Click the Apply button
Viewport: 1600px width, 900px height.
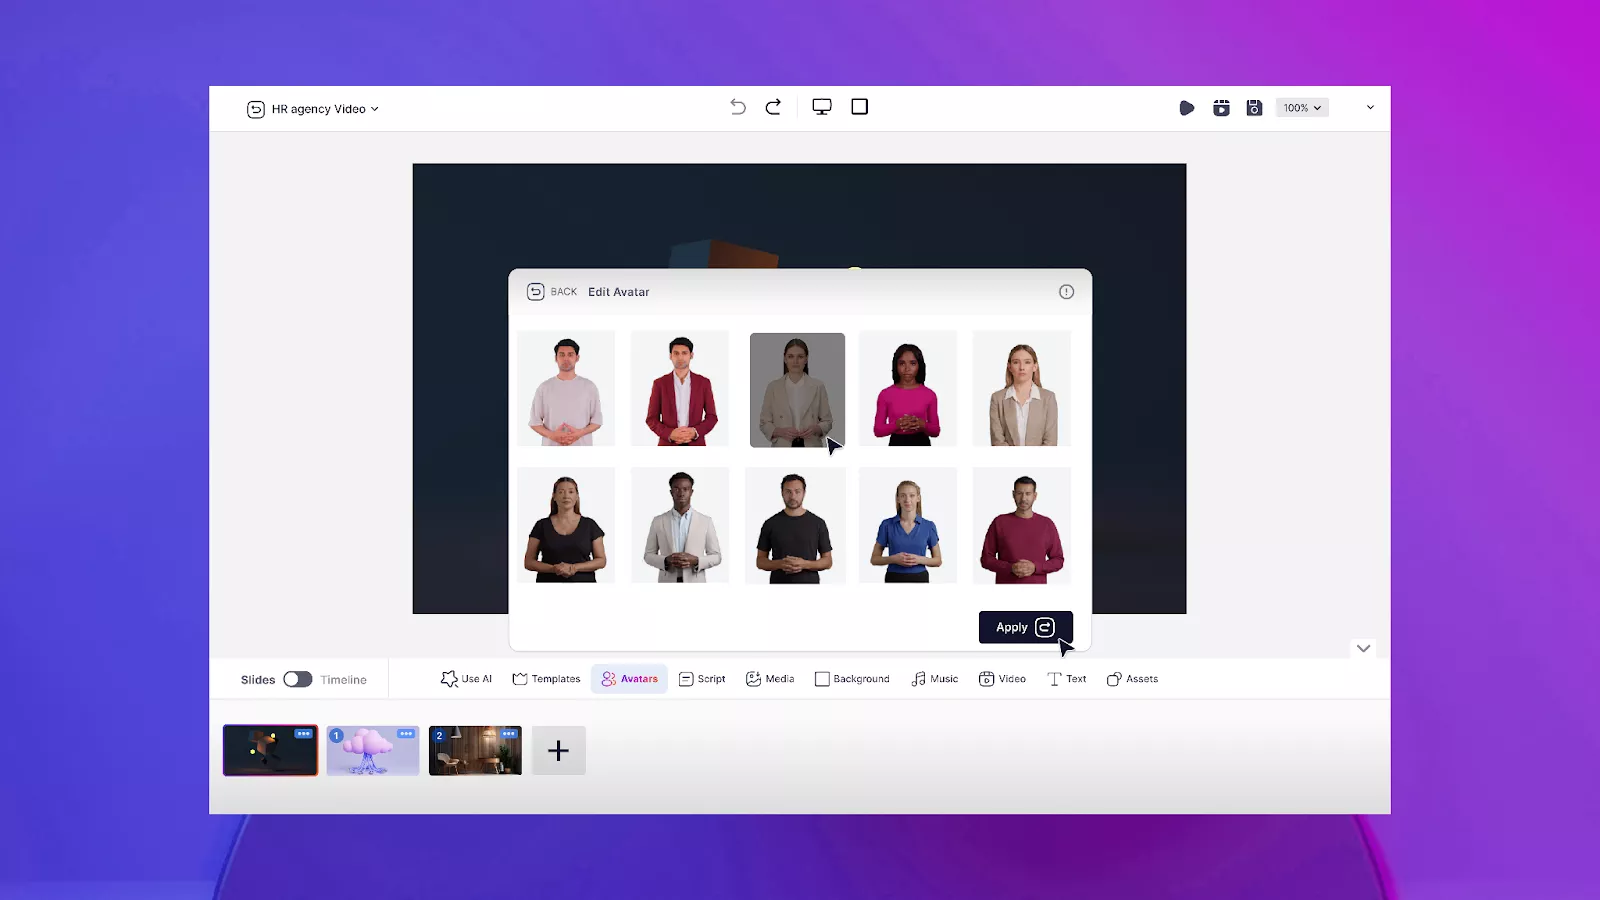click(1025, 627)
